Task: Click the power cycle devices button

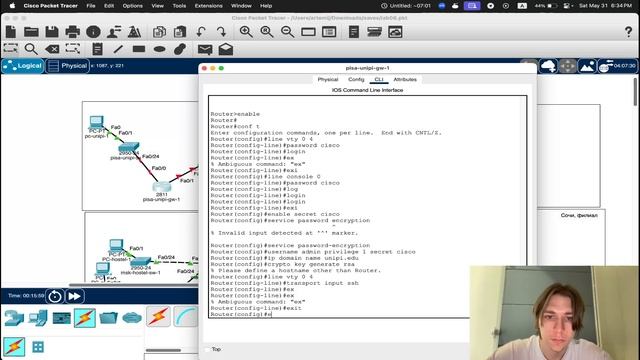Action: tap(55, 296)
